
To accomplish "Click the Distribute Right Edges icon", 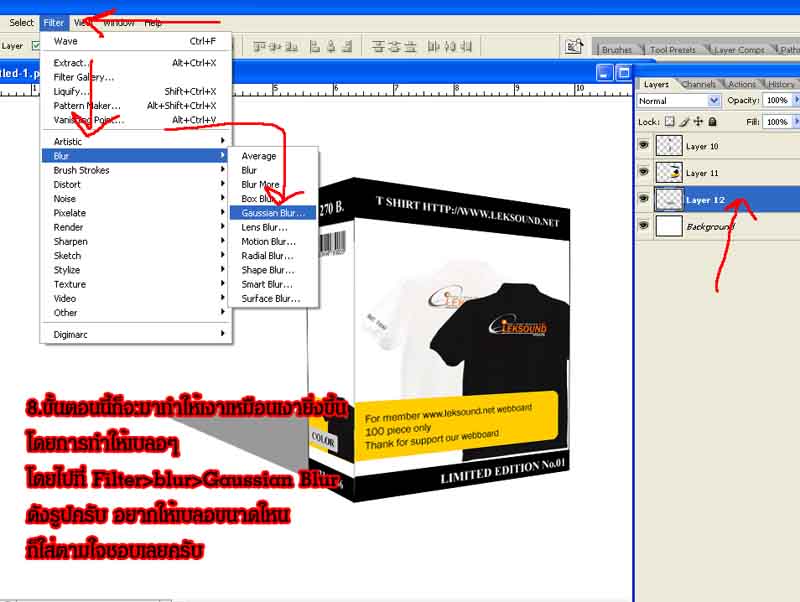I will (466, 47).
